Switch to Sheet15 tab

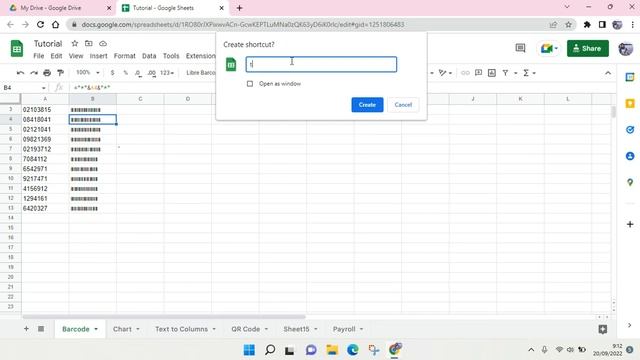click(x=296, y=329)
